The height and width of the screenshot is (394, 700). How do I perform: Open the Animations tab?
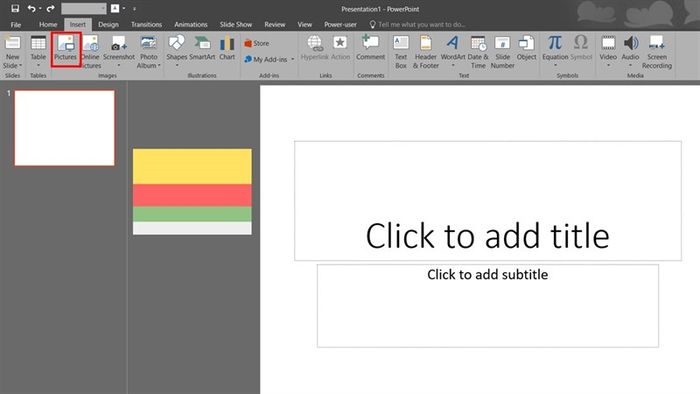pos(191,25)
